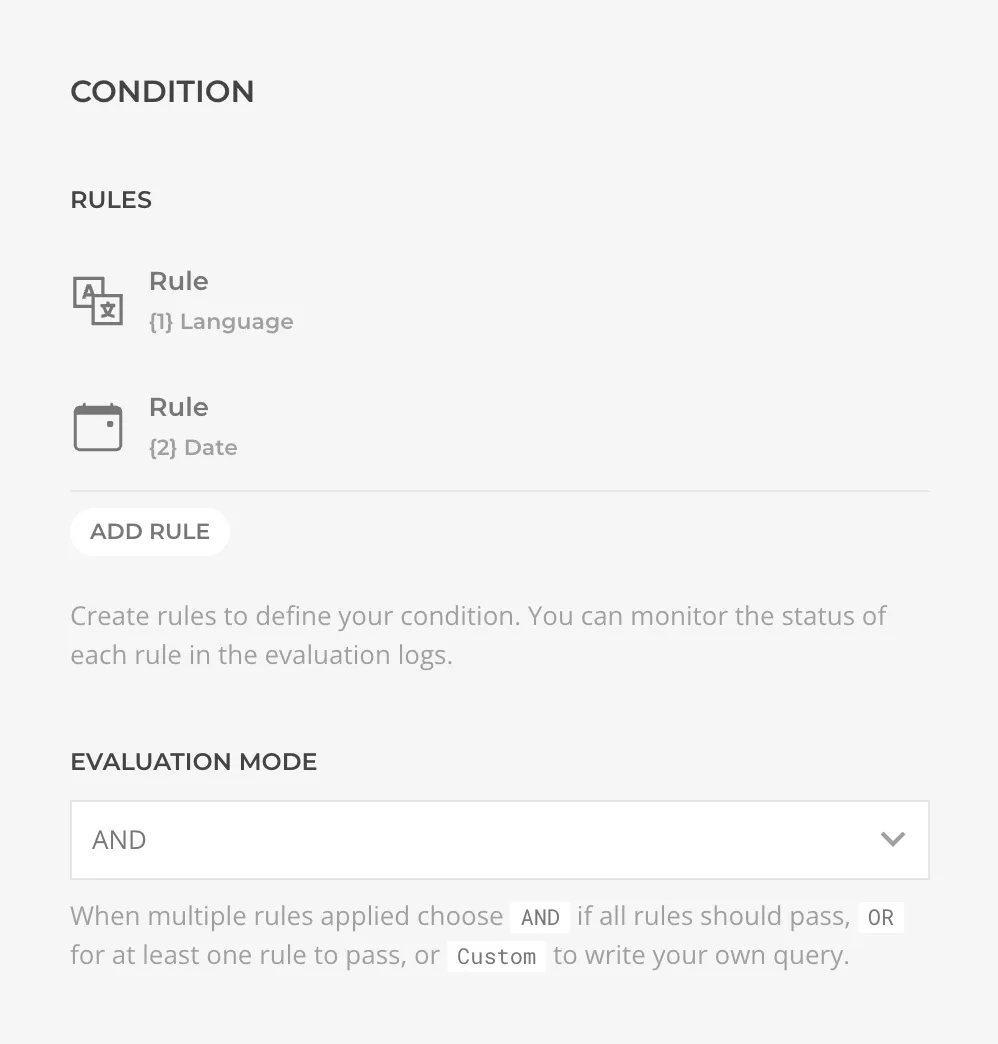Viewport: 998px width, 1044px height.
Task: Click the Language translation icon
Action: 98,301
